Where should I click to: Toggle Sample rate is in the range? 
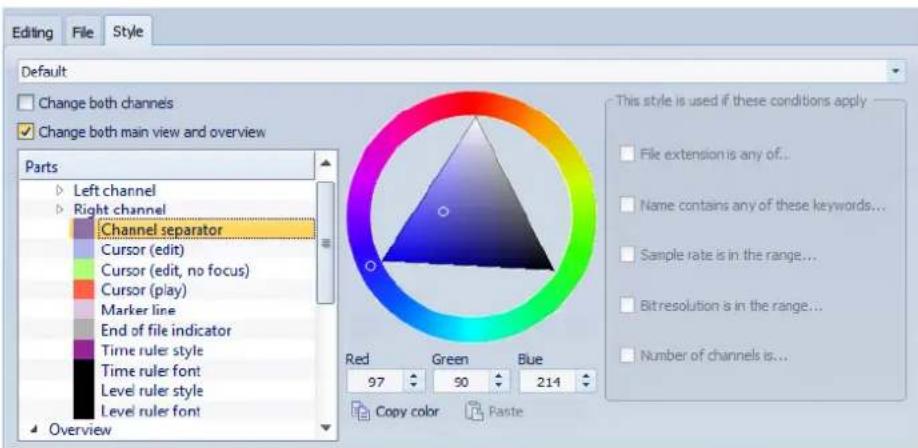[x=628, y=255]
